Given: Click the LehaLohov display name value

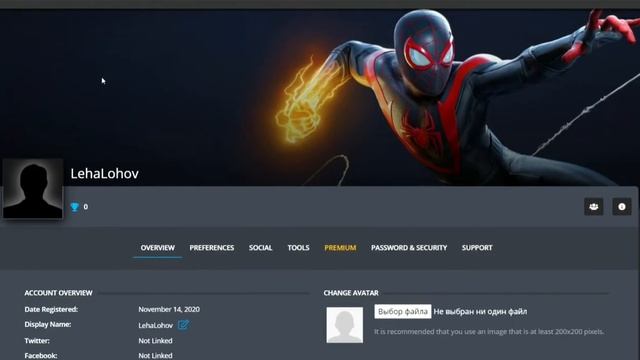Looking at the screenshot, I should coord(156,325).
